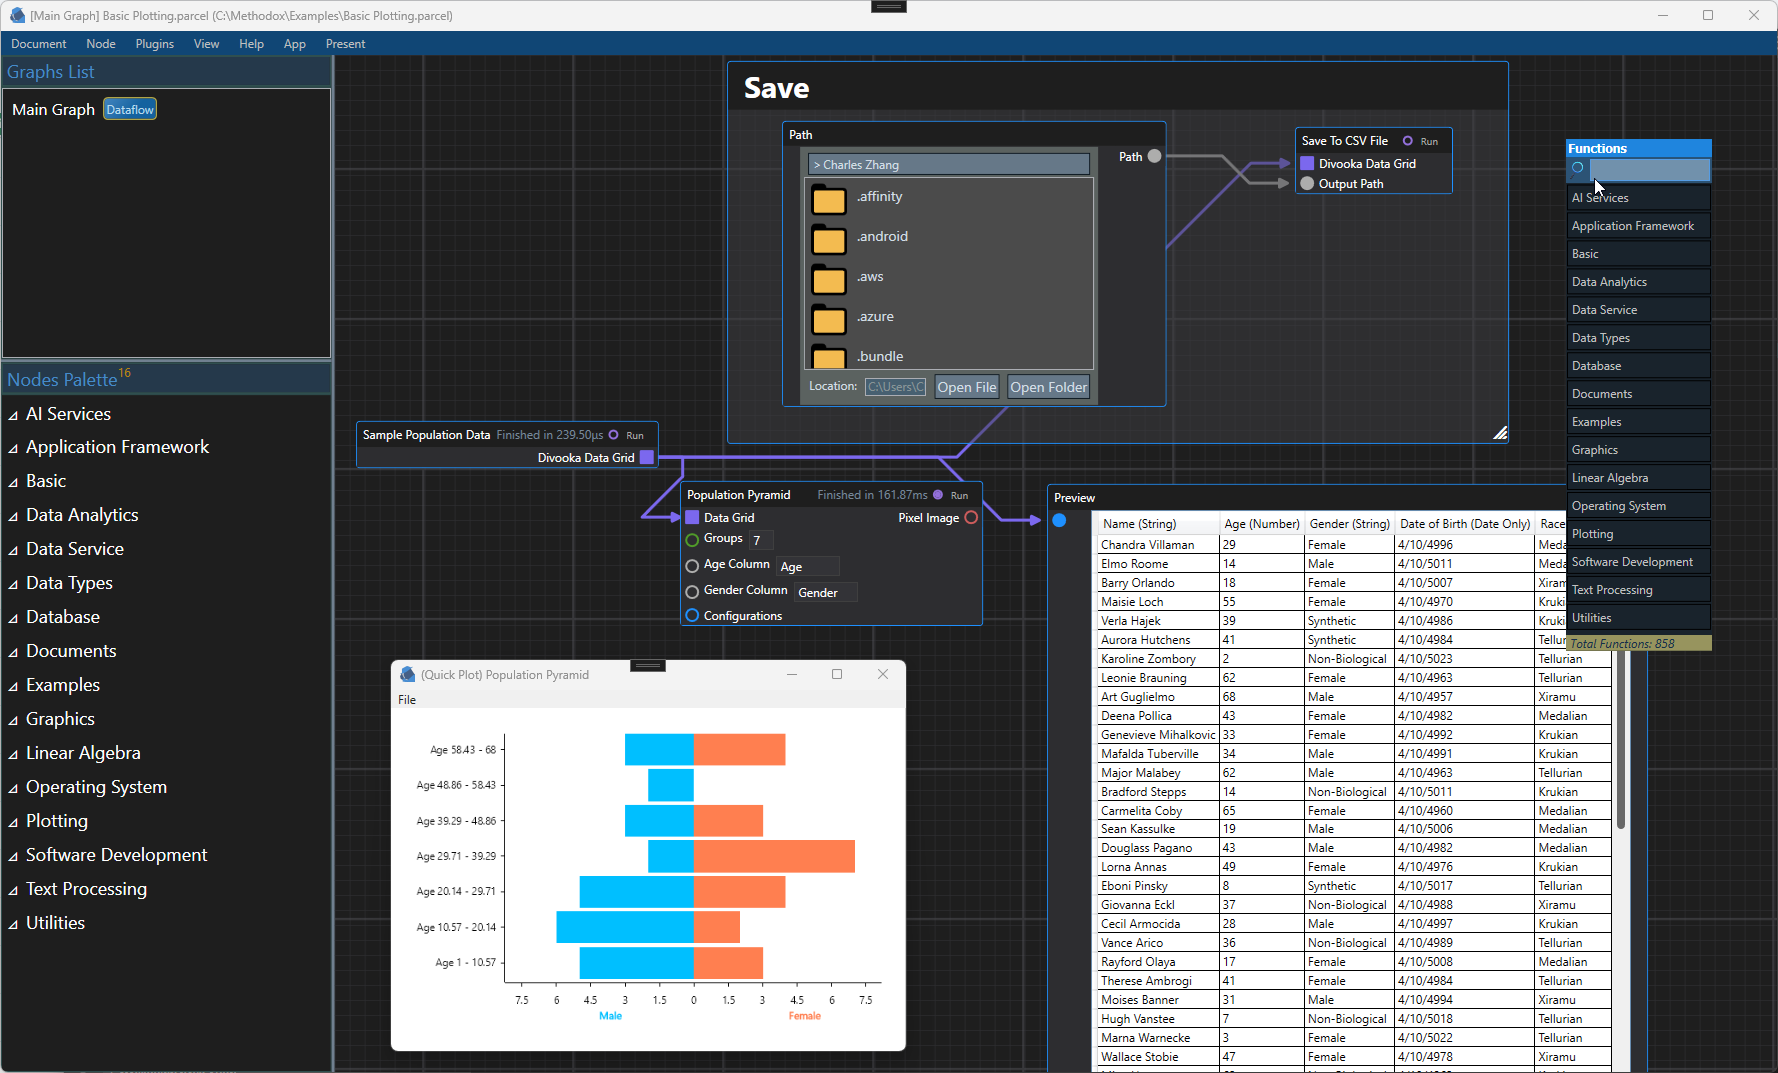Screen dimensions: 1778x1073
Task: Open the Plugins menu
Action: (155, 44)
